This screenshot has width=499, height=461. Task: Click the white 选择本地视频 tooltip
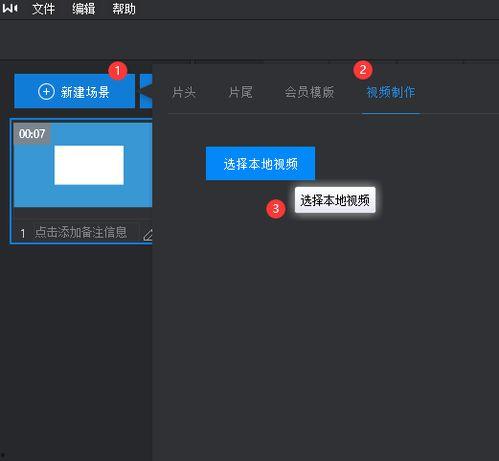(335, 200)
